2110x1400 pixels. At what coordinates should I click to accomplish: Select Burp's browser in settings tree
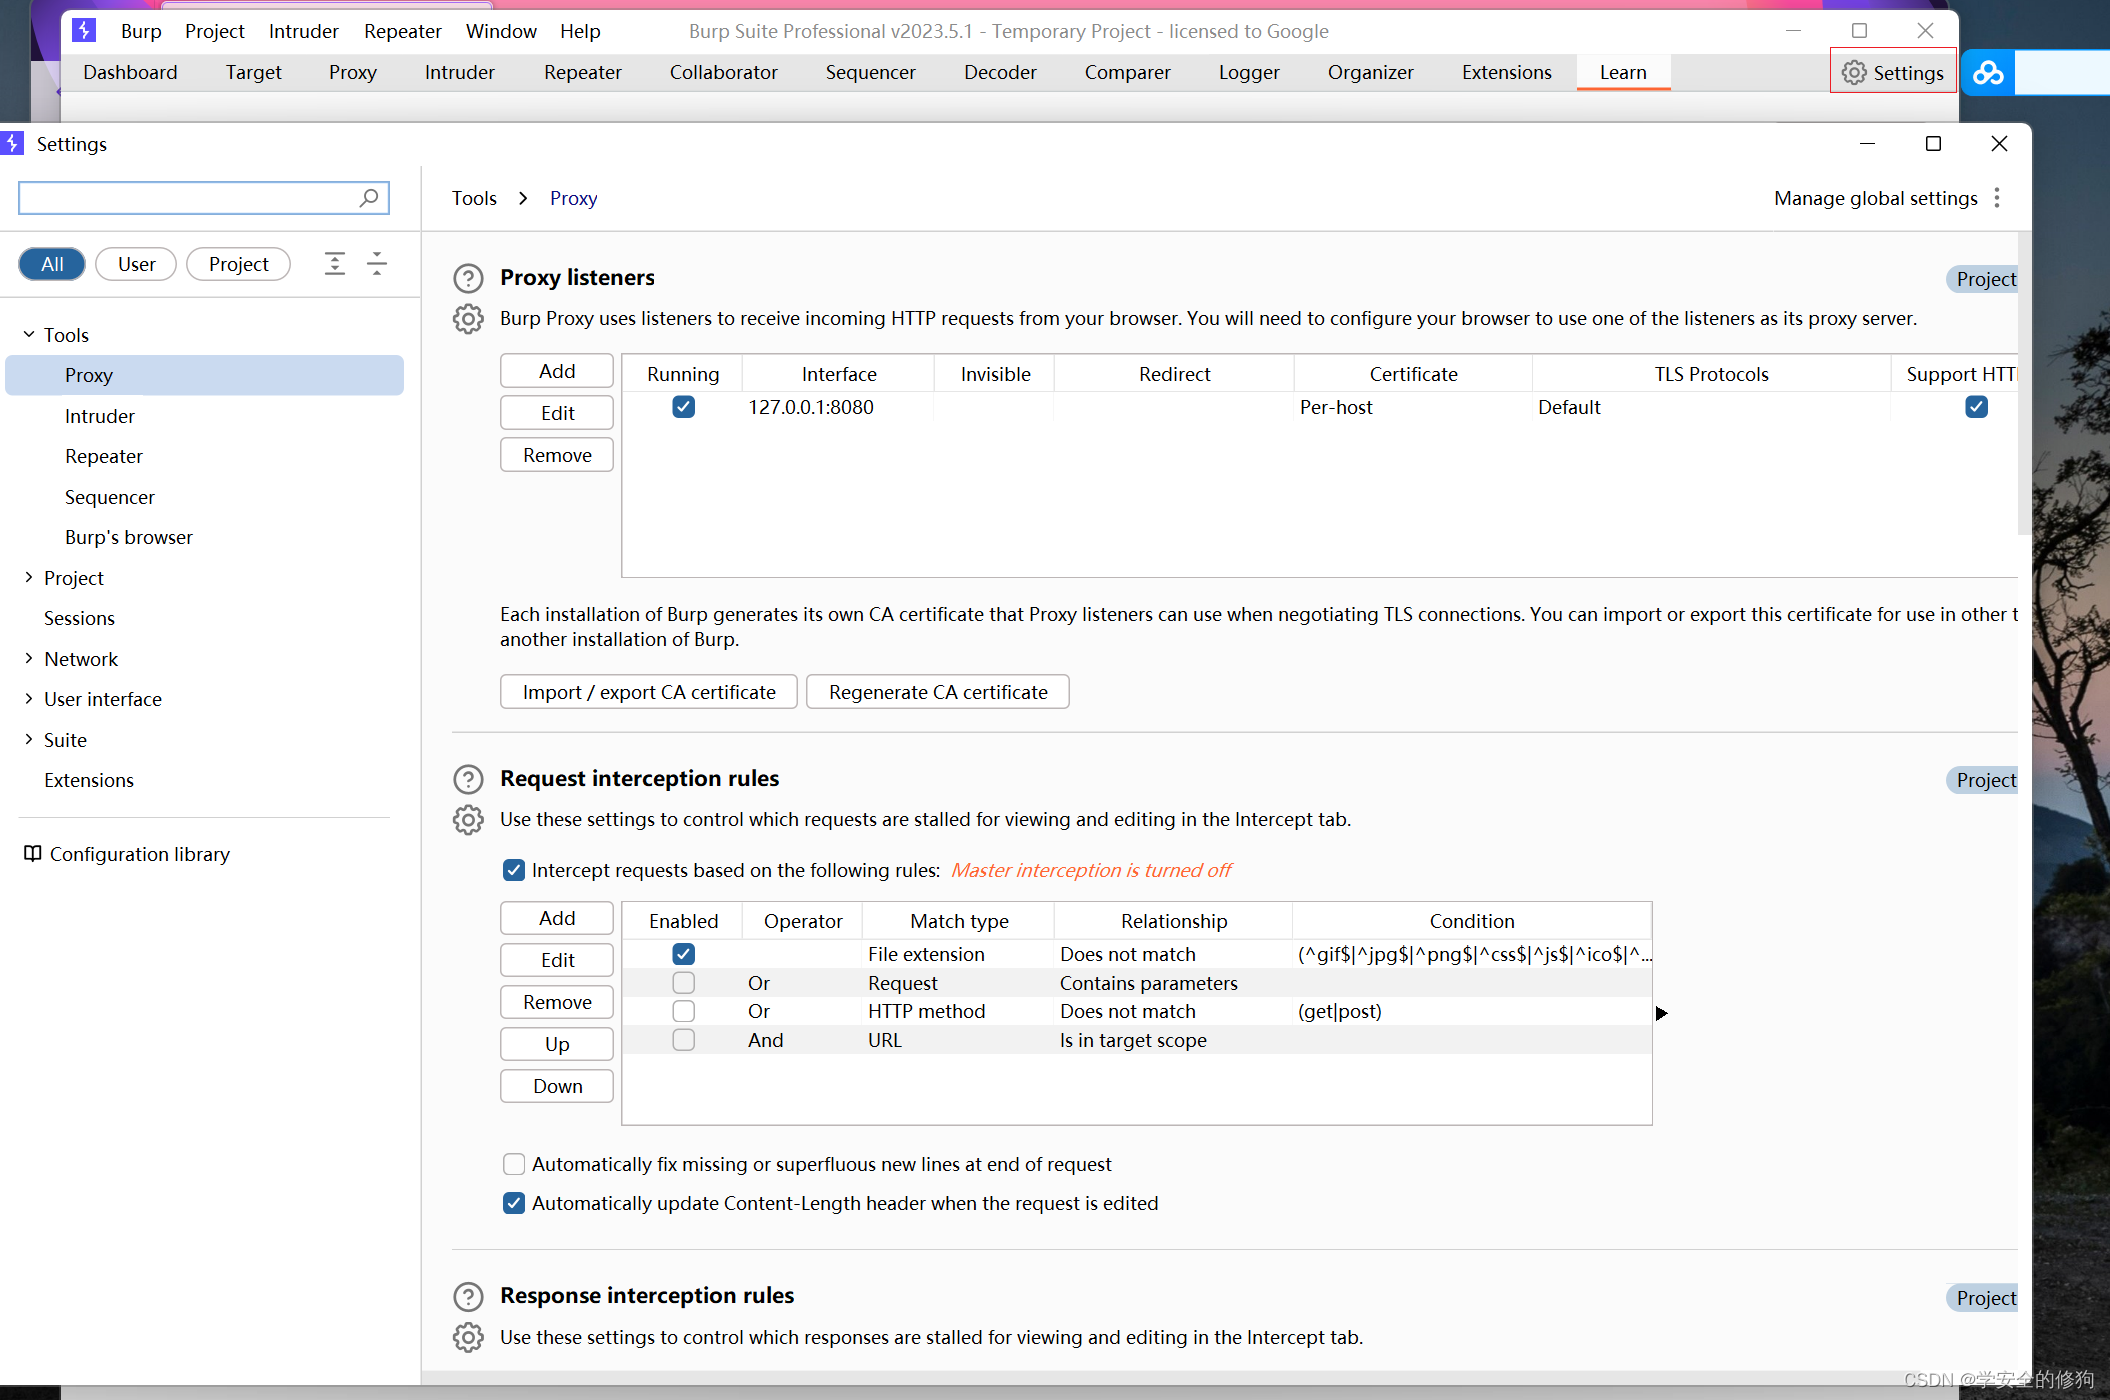(x=129, y=537)
